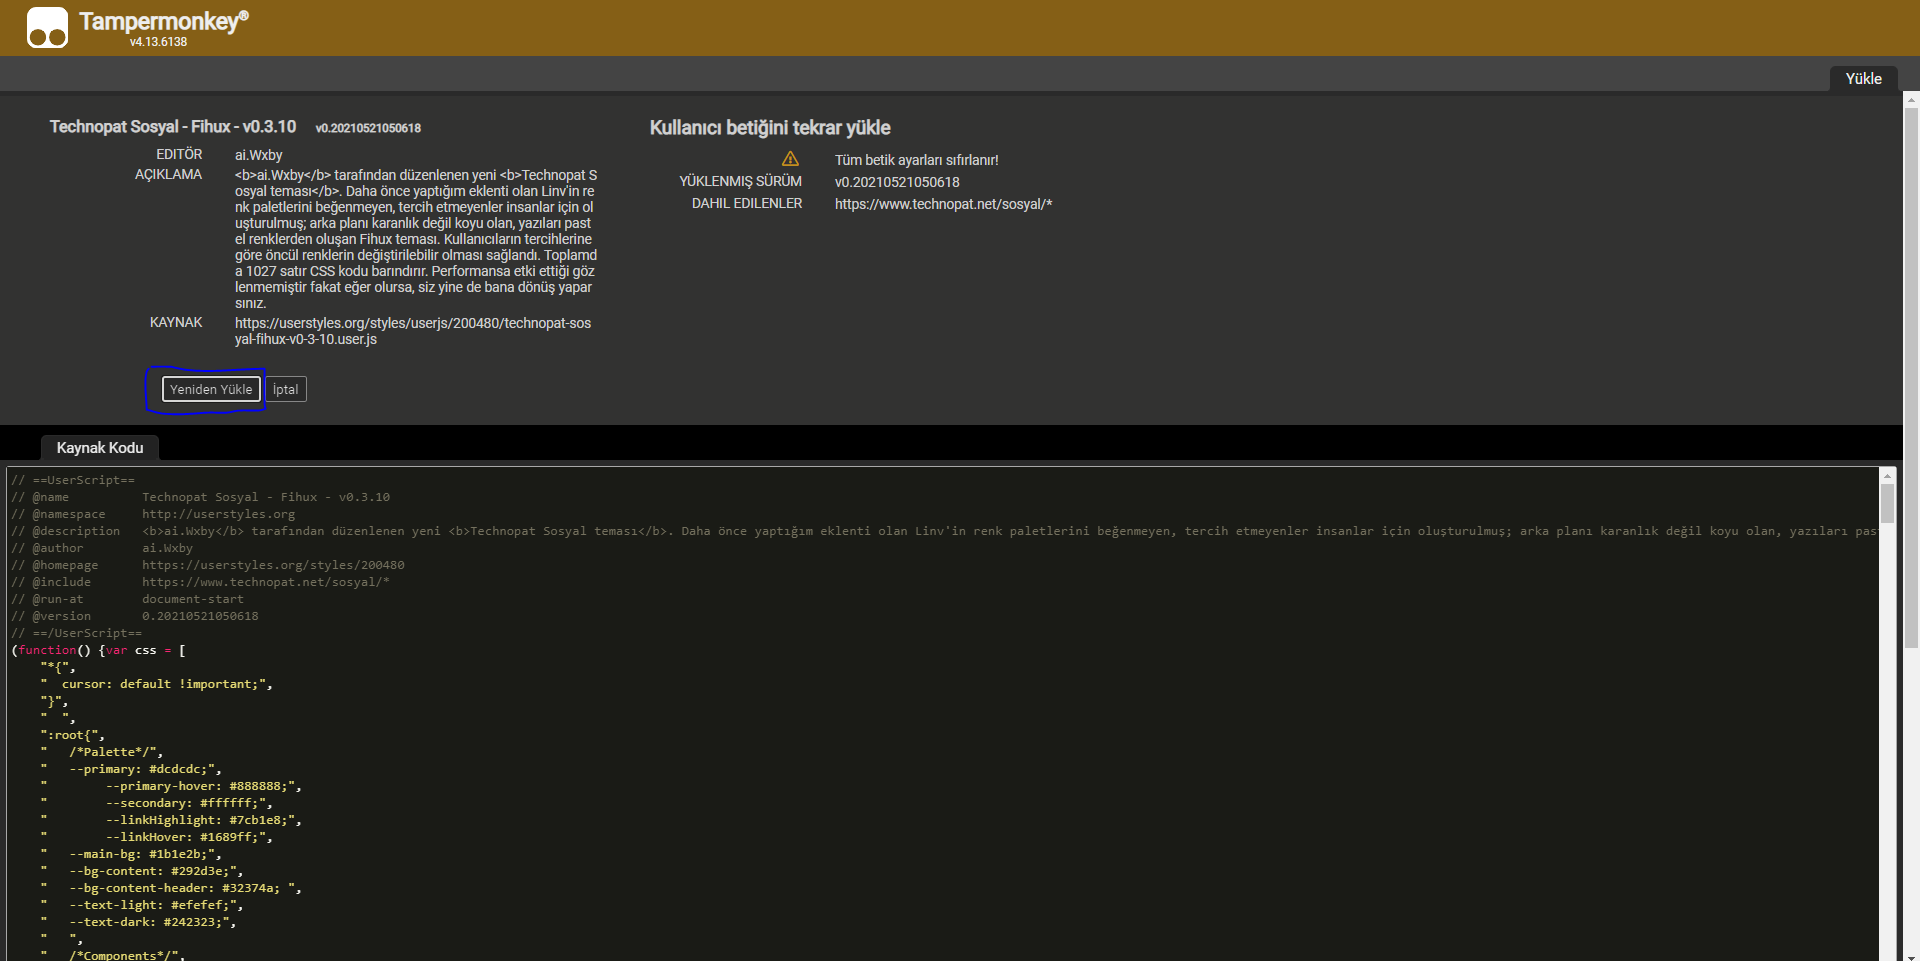Click the userstyles.org source URL
The height and width of the screenshot is (961, 1920).
tap(413, 331)
